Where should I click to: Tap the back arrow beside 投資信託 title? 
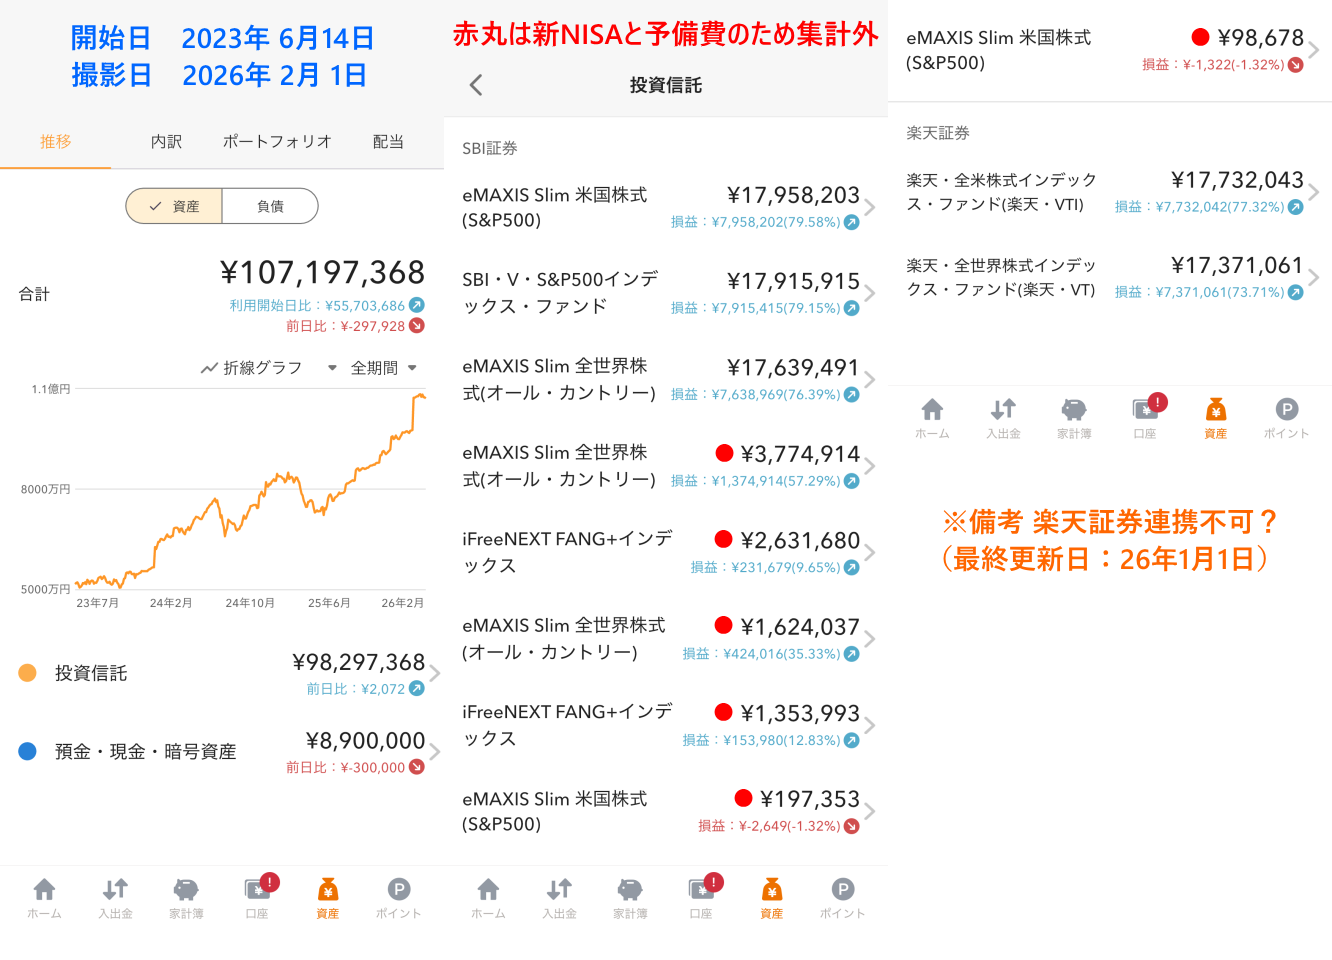point(476,85)
